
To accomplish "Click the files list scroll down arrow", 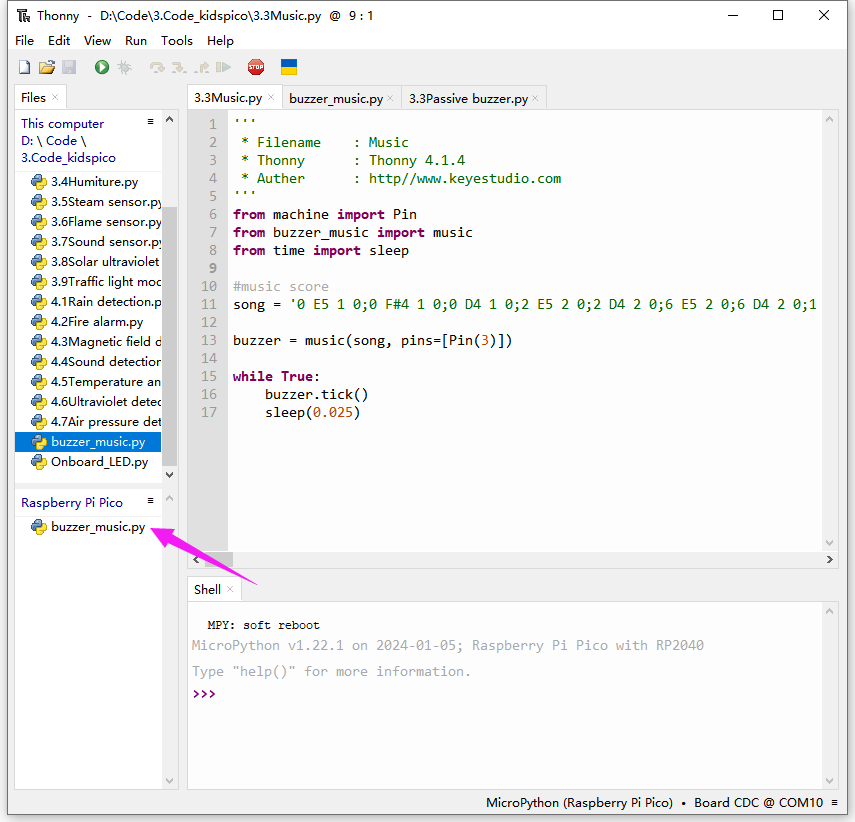I will click(x=170, y=475).
